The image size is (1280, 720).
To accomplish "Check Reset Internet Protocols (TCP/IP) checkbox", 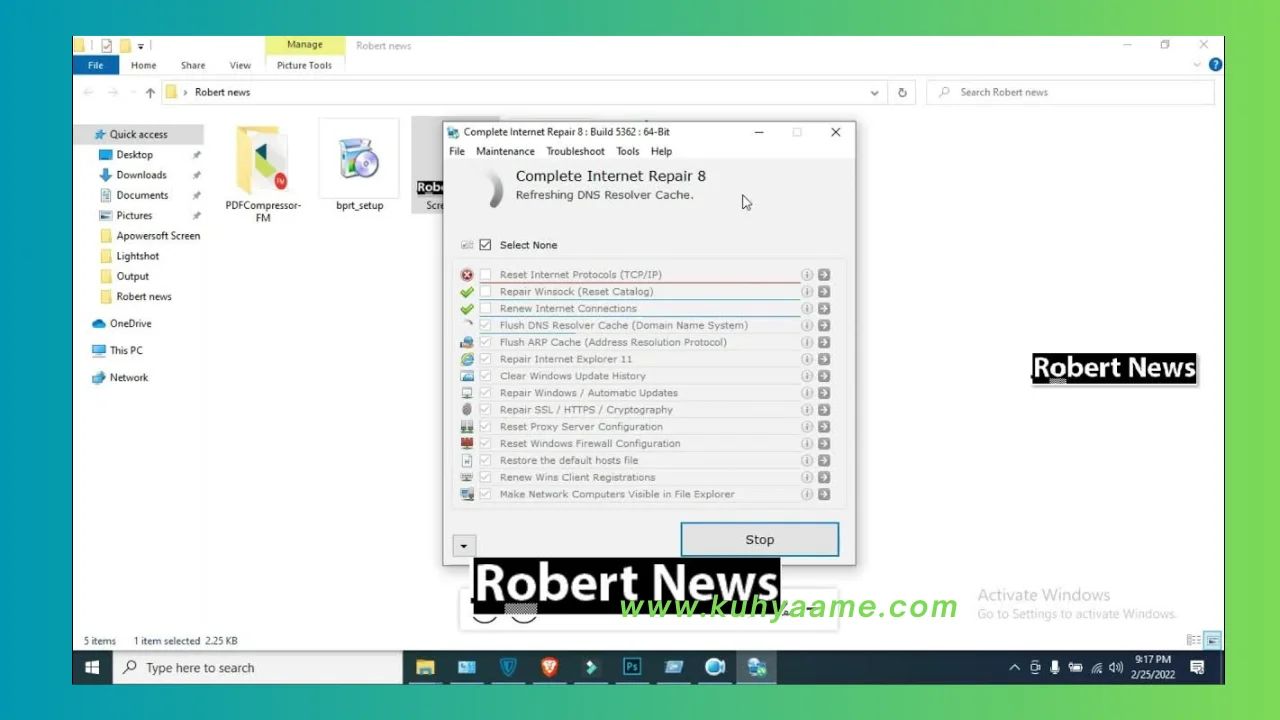I will click(x=485, y=275).
